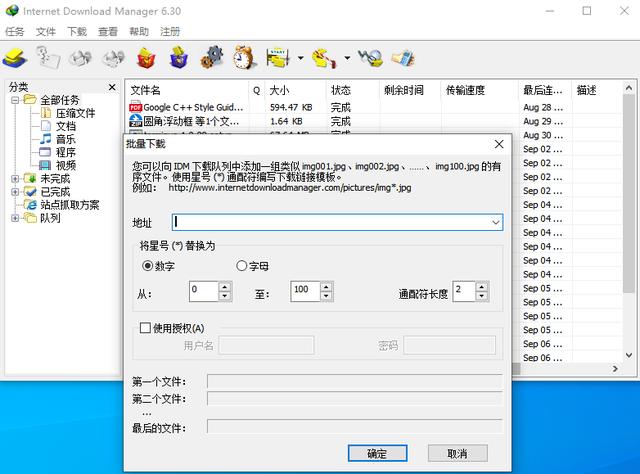Image resolution: width=640 pixels, height=474 pixels.
Task: Increase the 从 start number spinner
Action: (x=224, y=287)
